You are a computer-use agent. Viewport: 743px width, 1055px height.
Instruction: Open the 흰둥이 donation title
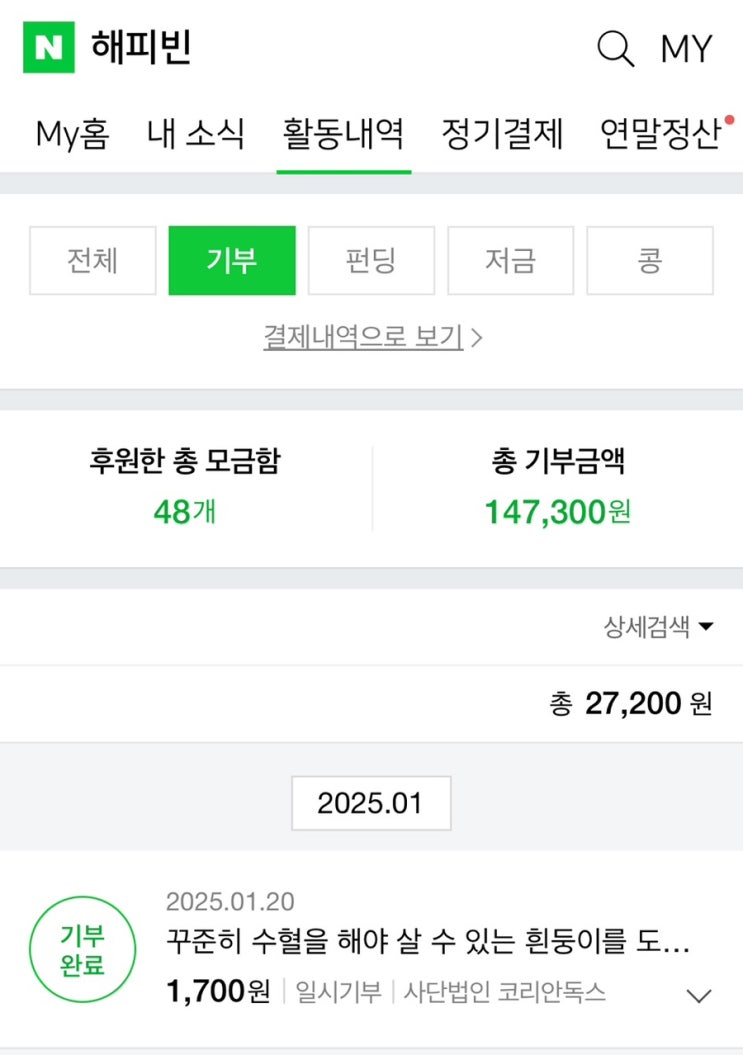428,943
